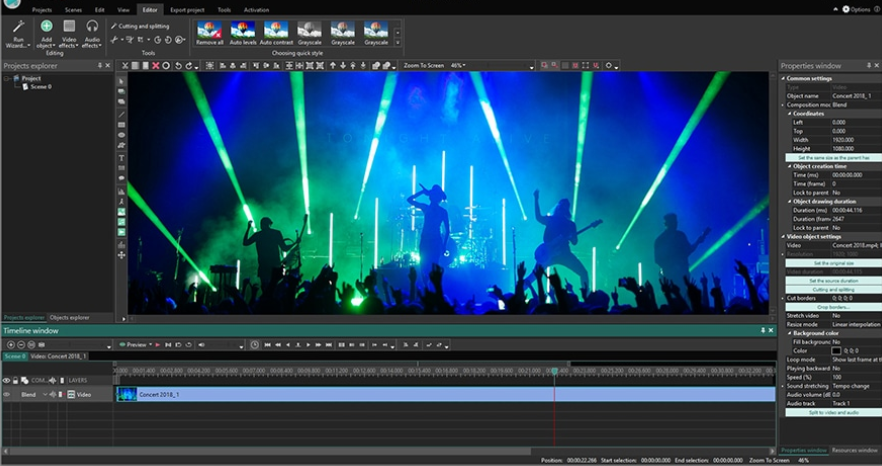Open the Video effects menu
This screenshot has height=466, width=882.
[69, 34]
